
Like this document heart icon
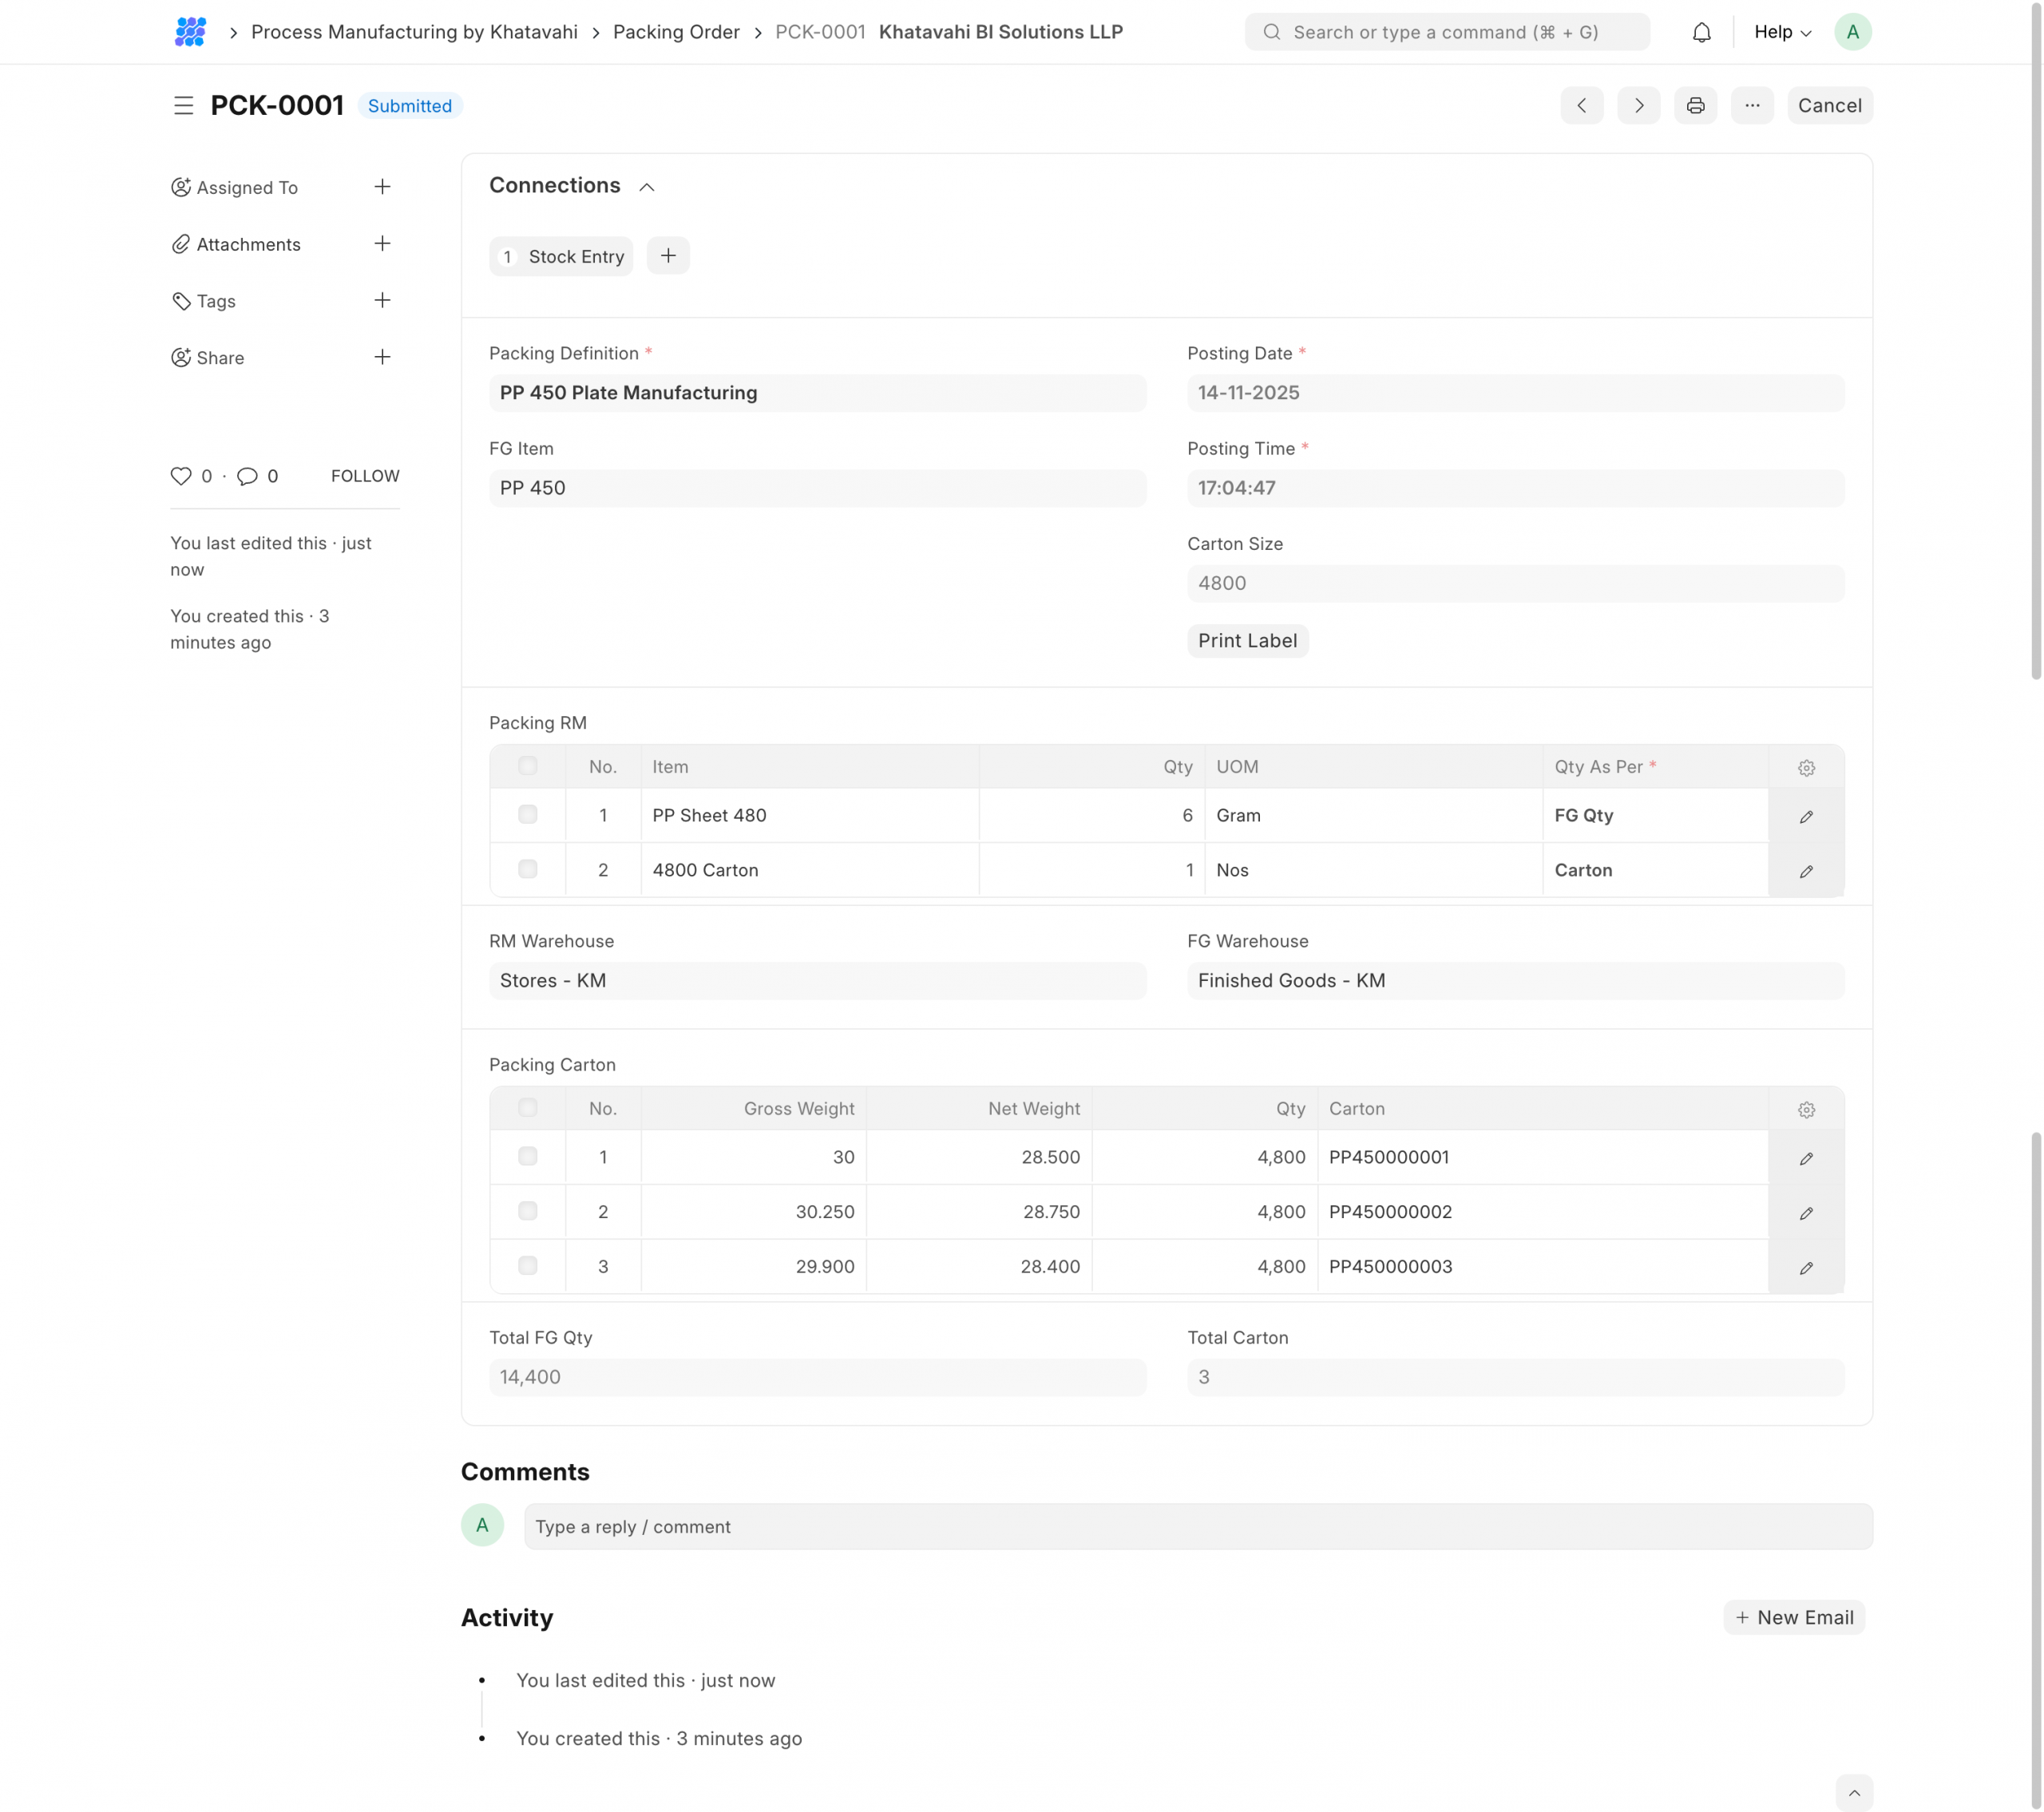tap(181, 476)
